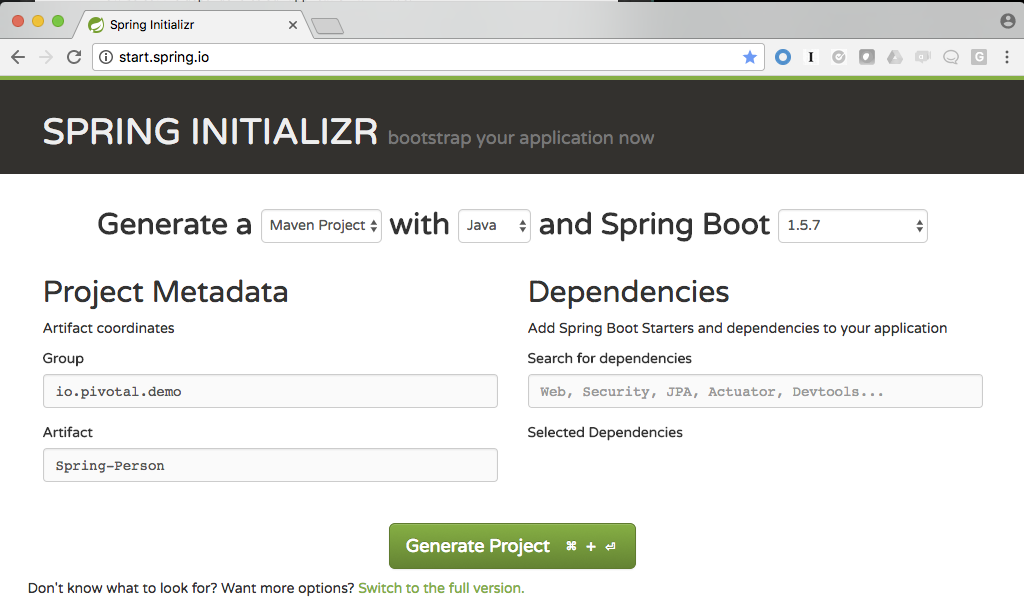Open the Google Drive extension icon
The image size is (1024, 610).
895,57
